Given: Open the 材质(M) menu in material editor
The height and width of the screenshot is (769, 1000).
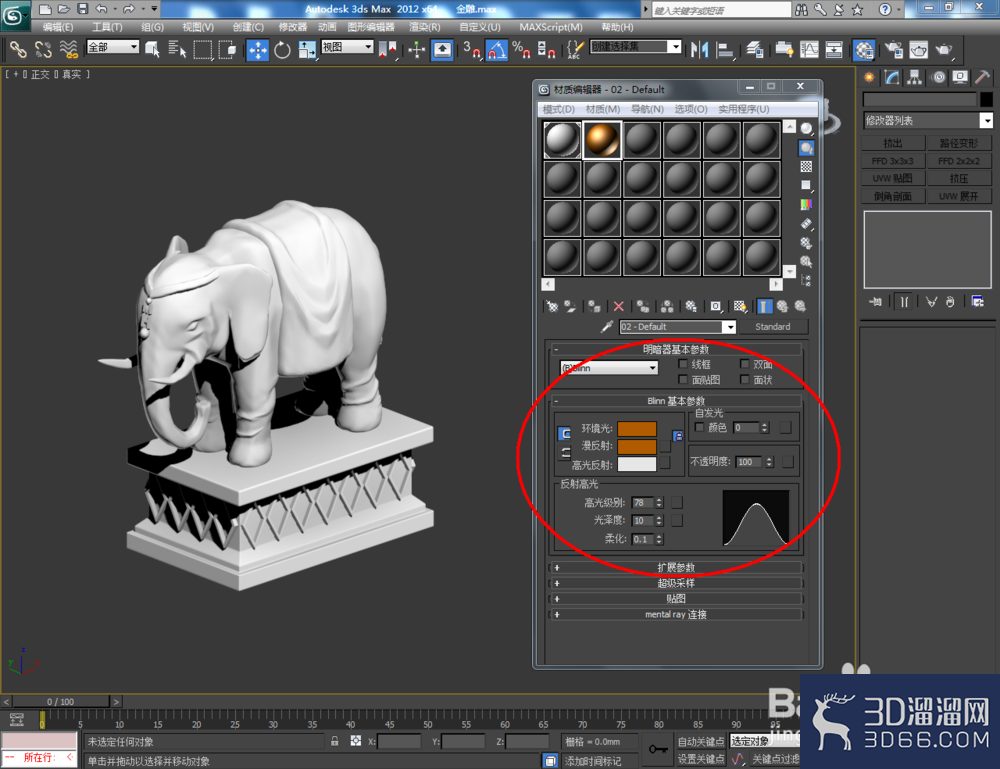Looking at the screenshot, I should tap(603, 109).
